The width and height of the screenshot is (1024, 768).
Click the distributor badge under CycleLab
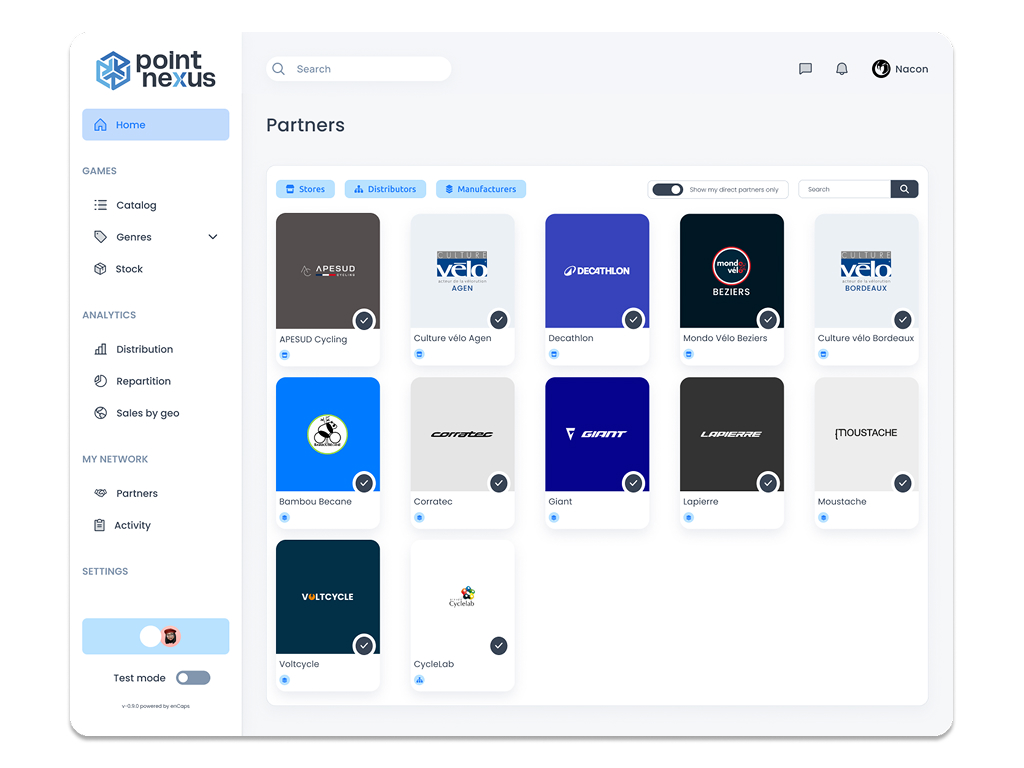[x=419, y=680]
